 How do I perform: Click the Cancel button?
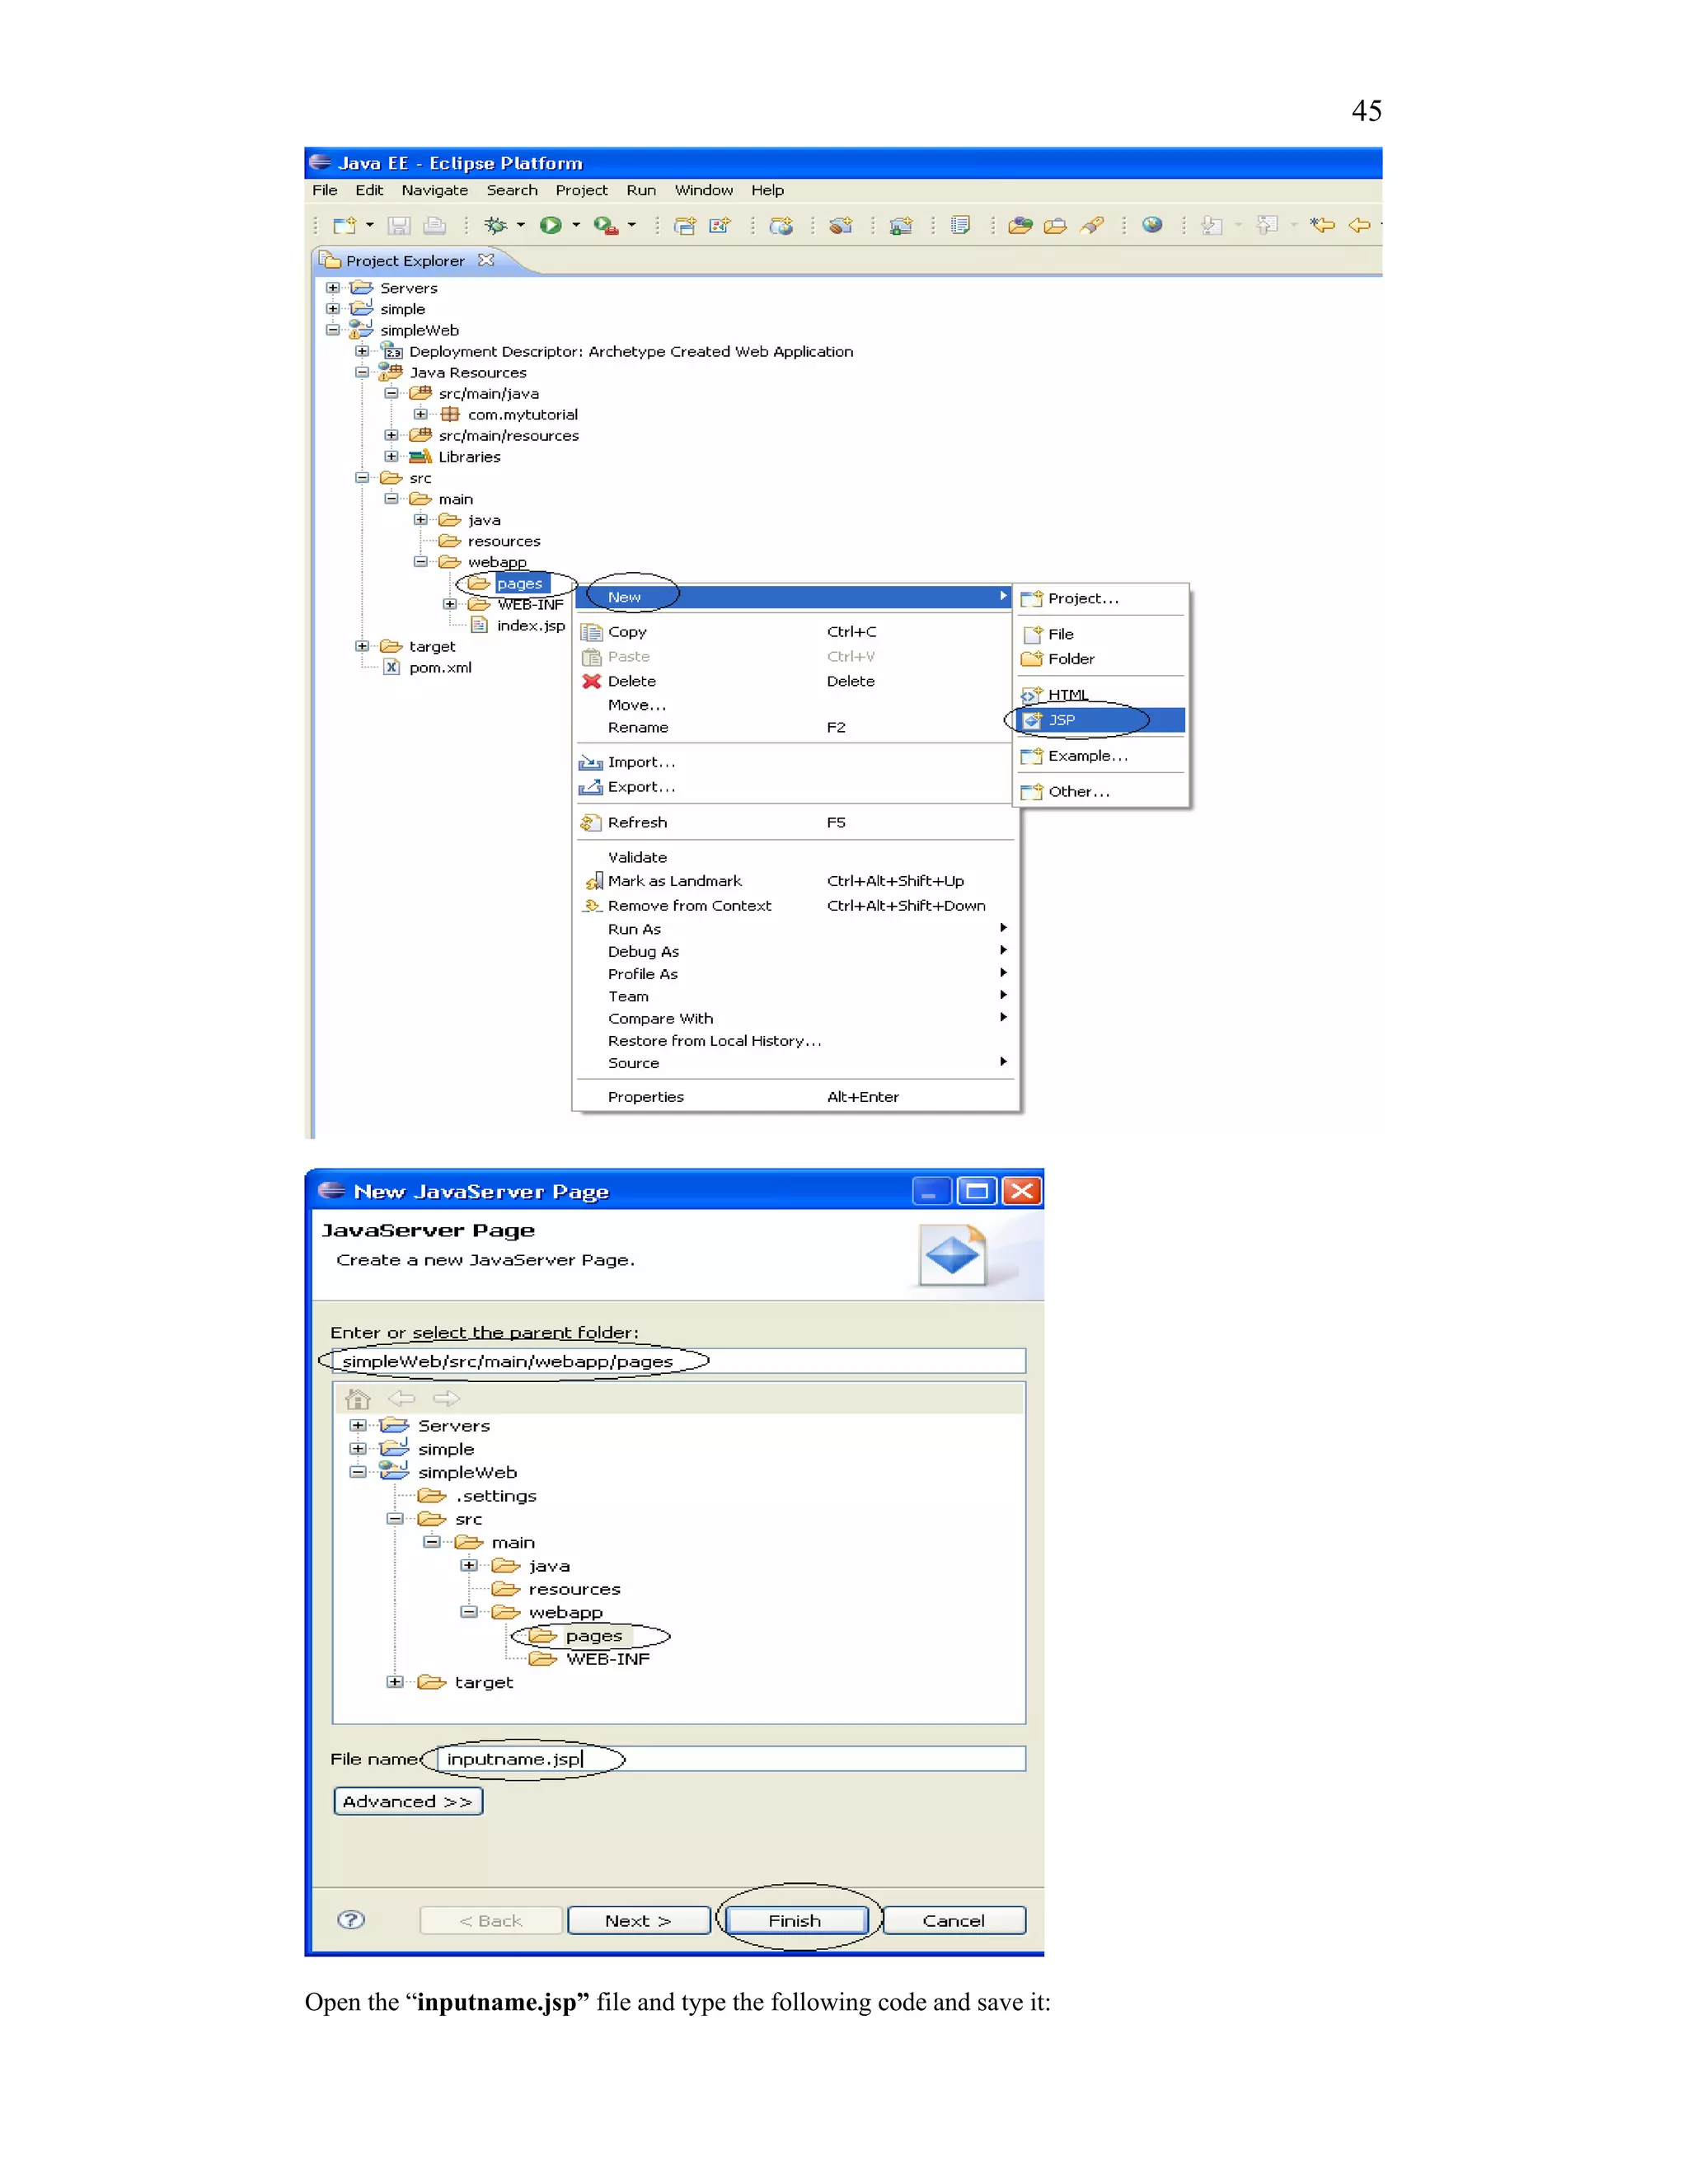(954, 1921)
